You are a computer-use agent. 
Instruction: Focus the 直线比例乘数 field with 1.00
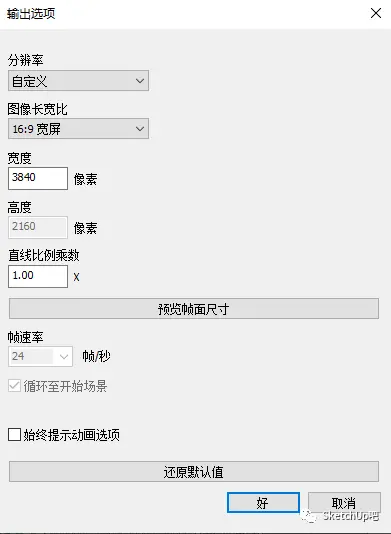click(x=38, y=276)
